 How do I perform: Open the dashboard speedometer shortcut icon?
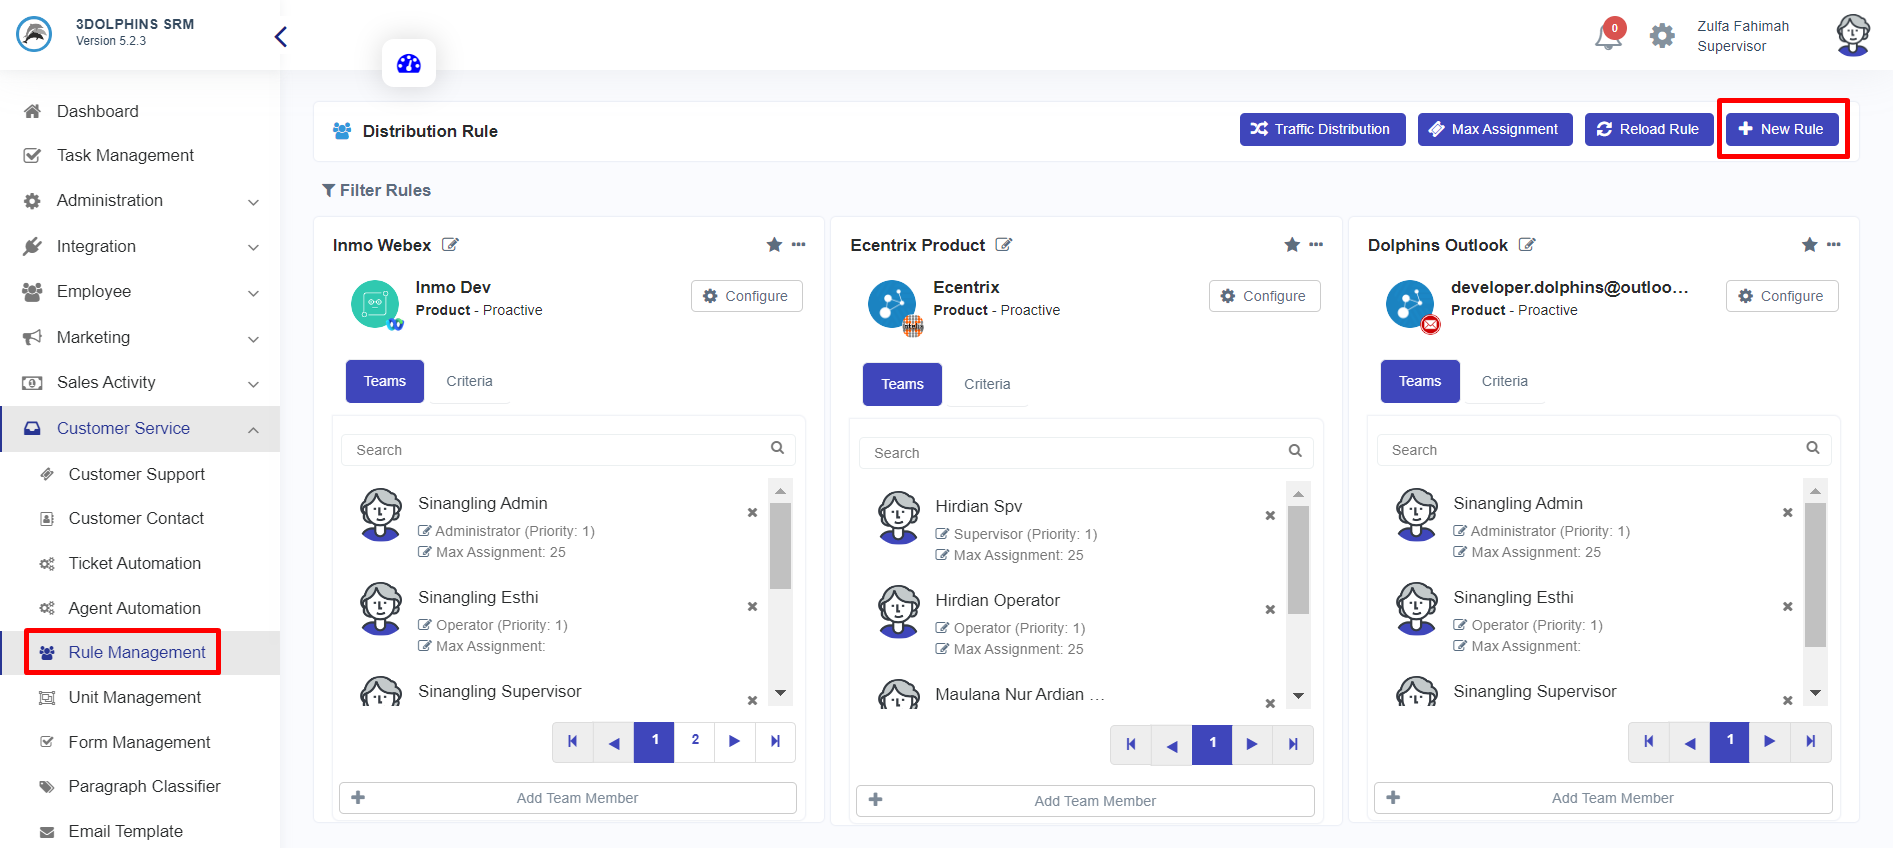[409, 64]
